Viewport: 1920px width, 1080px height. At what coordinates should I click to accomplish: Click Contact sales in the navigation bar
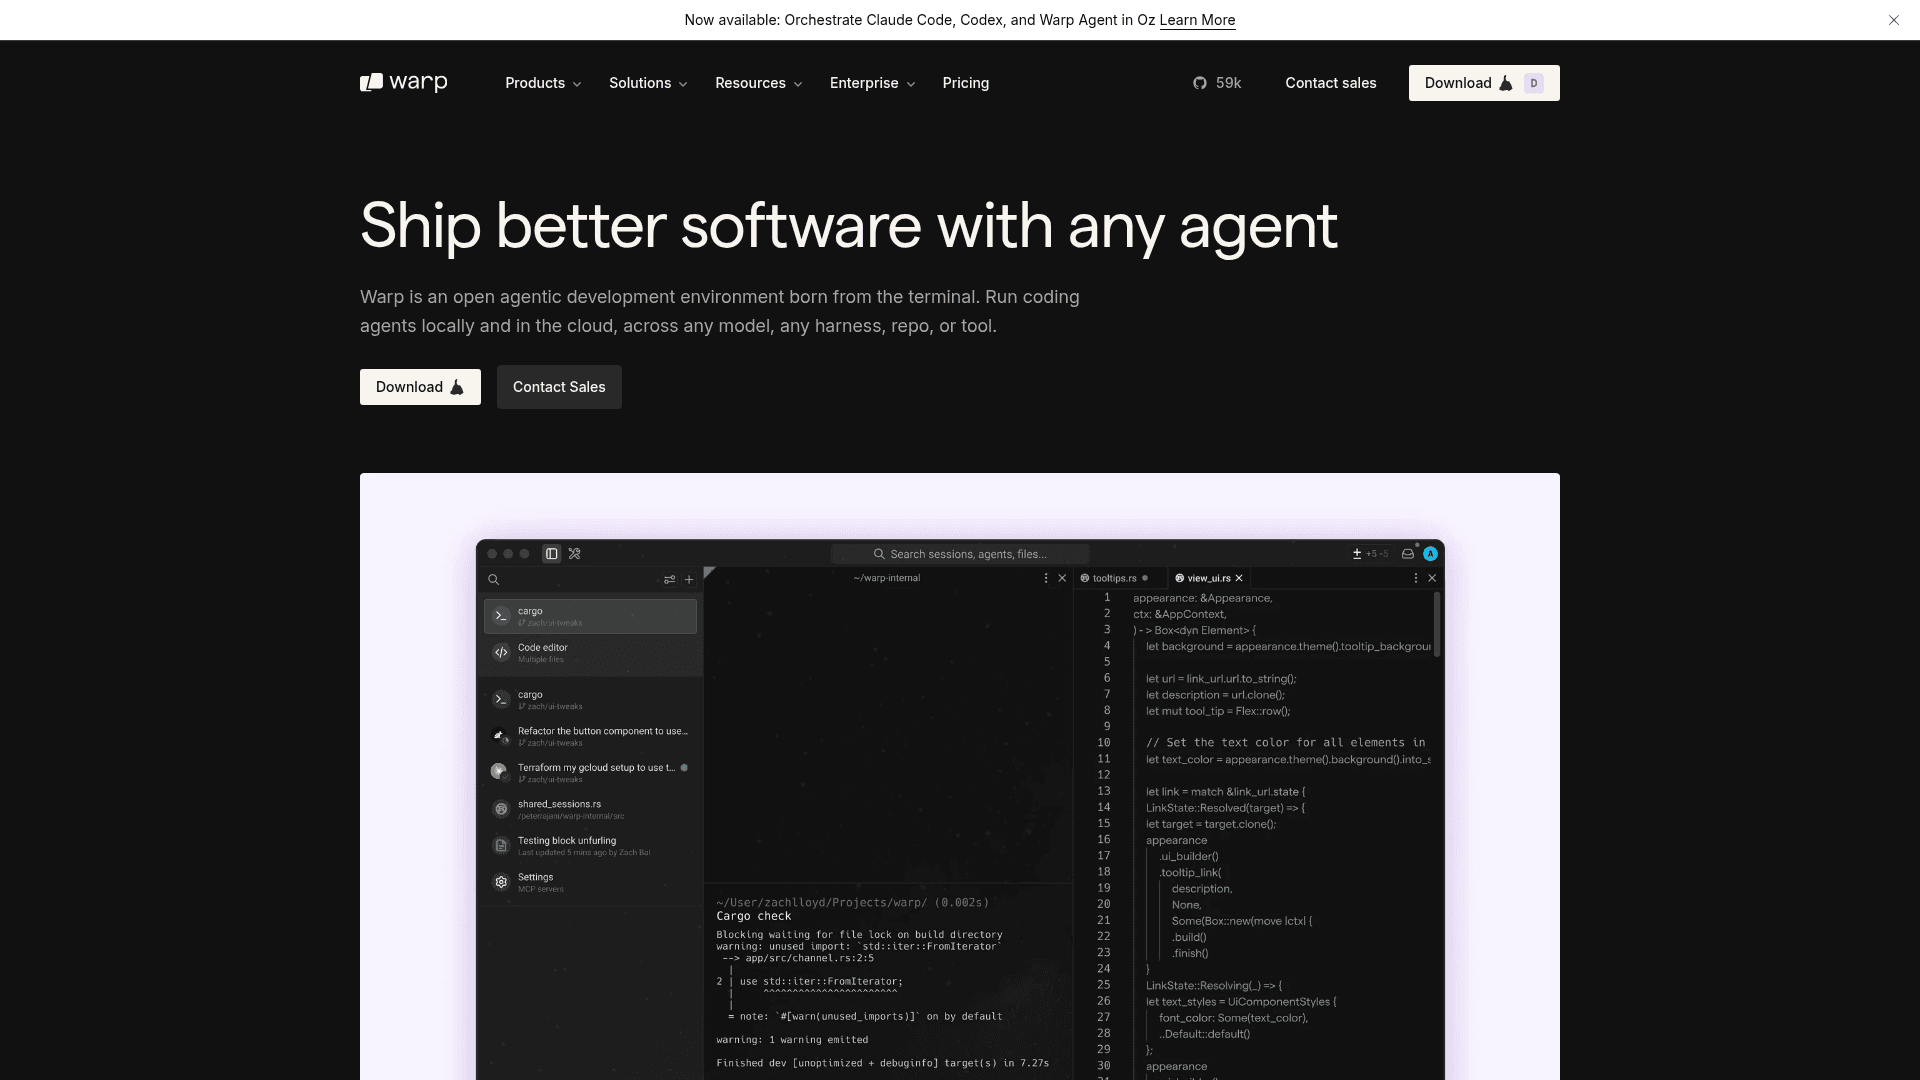(1331, 83)
